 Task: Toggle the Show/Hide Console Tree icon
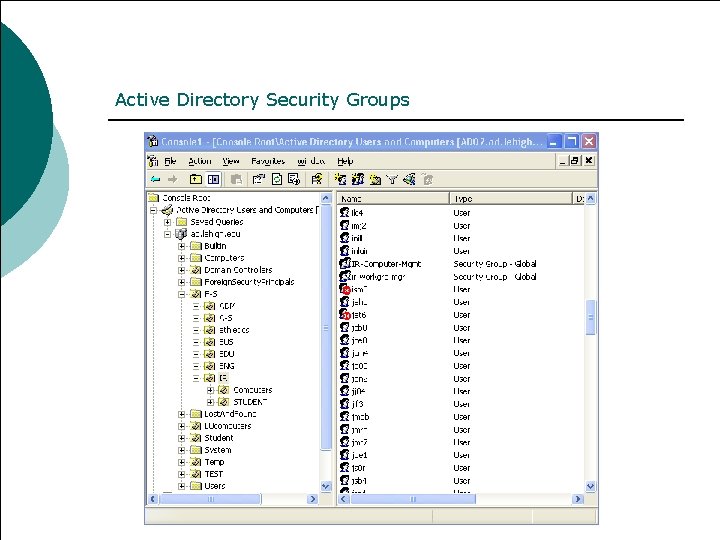pyautogui.click(x=214, y=180)
